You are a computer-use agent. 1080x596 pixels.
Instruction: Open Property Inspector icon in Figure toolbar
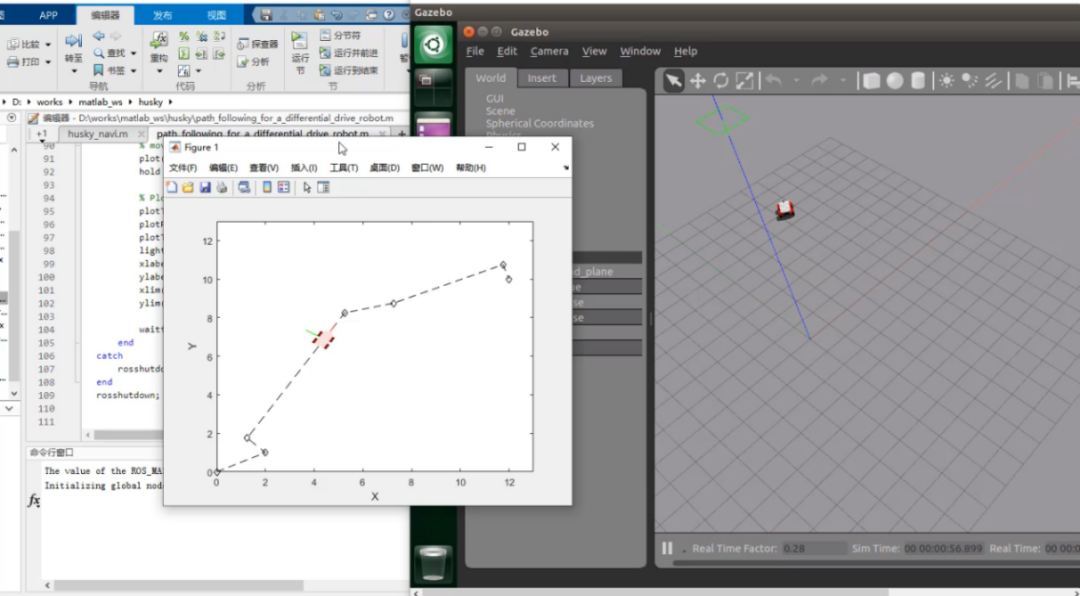tap(323, 187)
